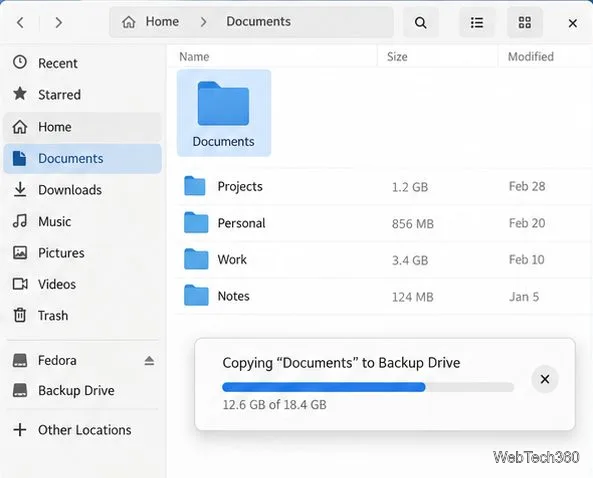This screenshot has height=478, width=593.
Task: Click the Home breadcrumb in path bar
Action: click(x=162, y=22)
